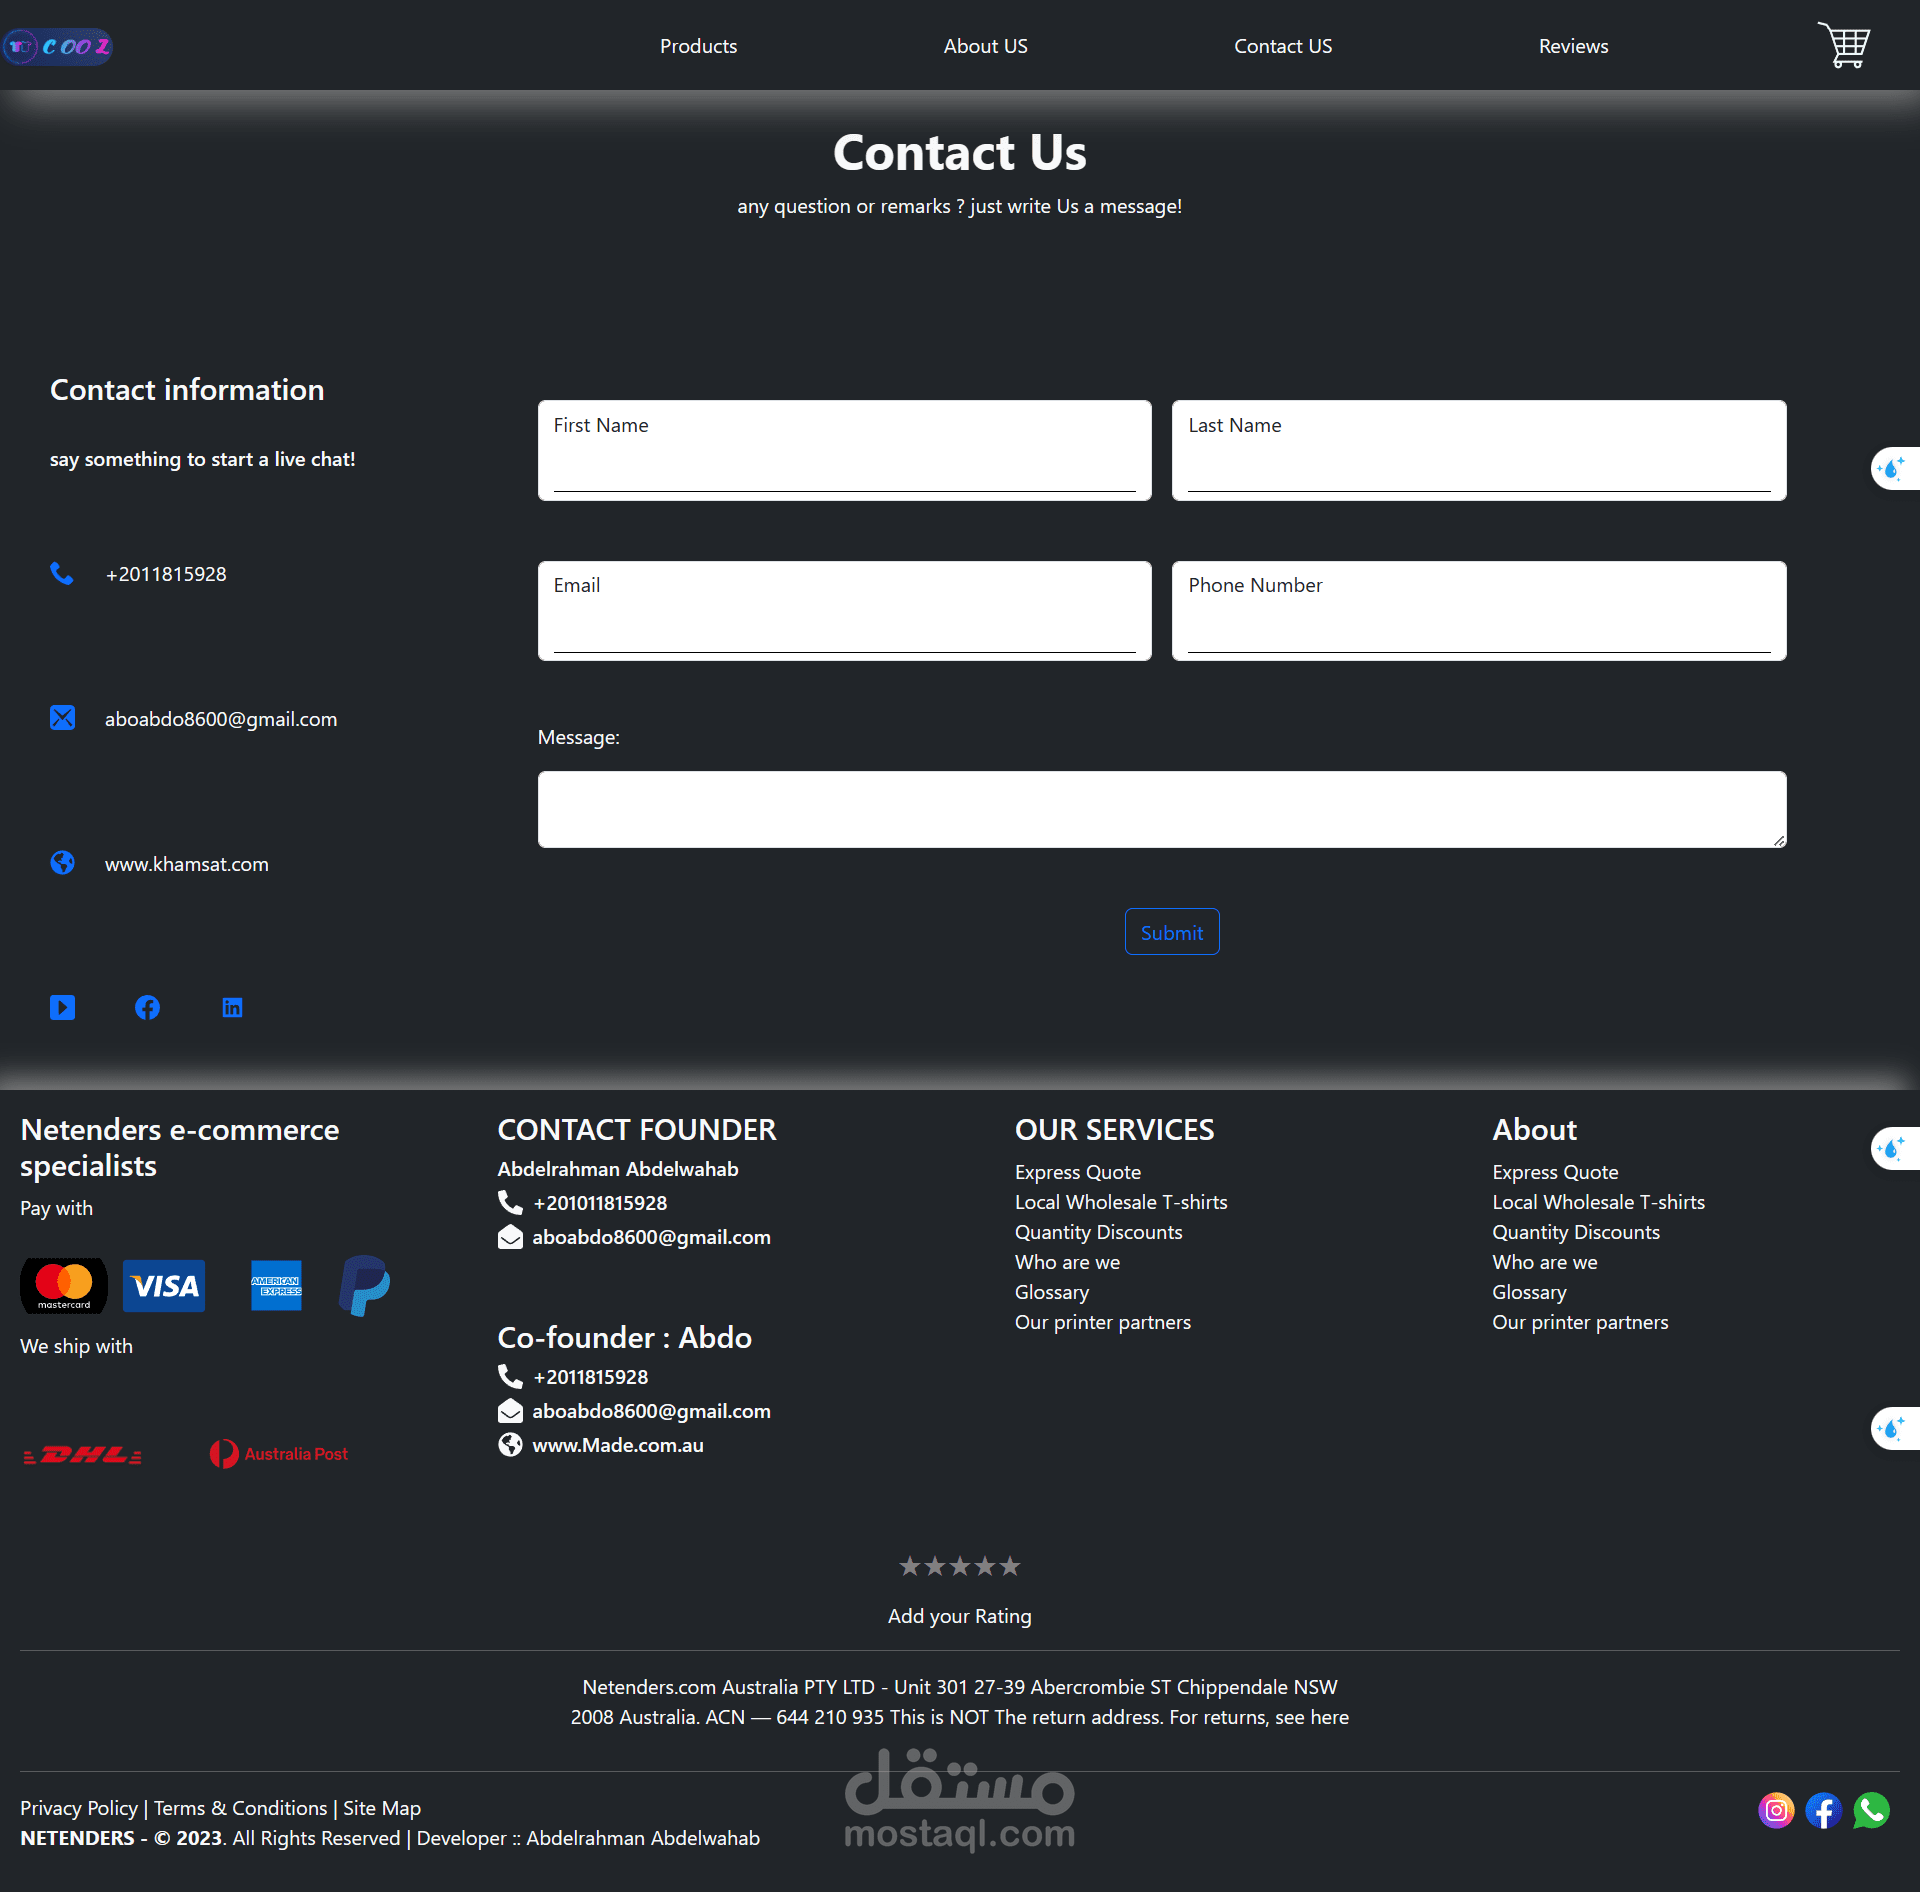Open the shopping cart icon
Image resolution: width=1920 pixels, height=1892 pixels.
[1843, 45]
